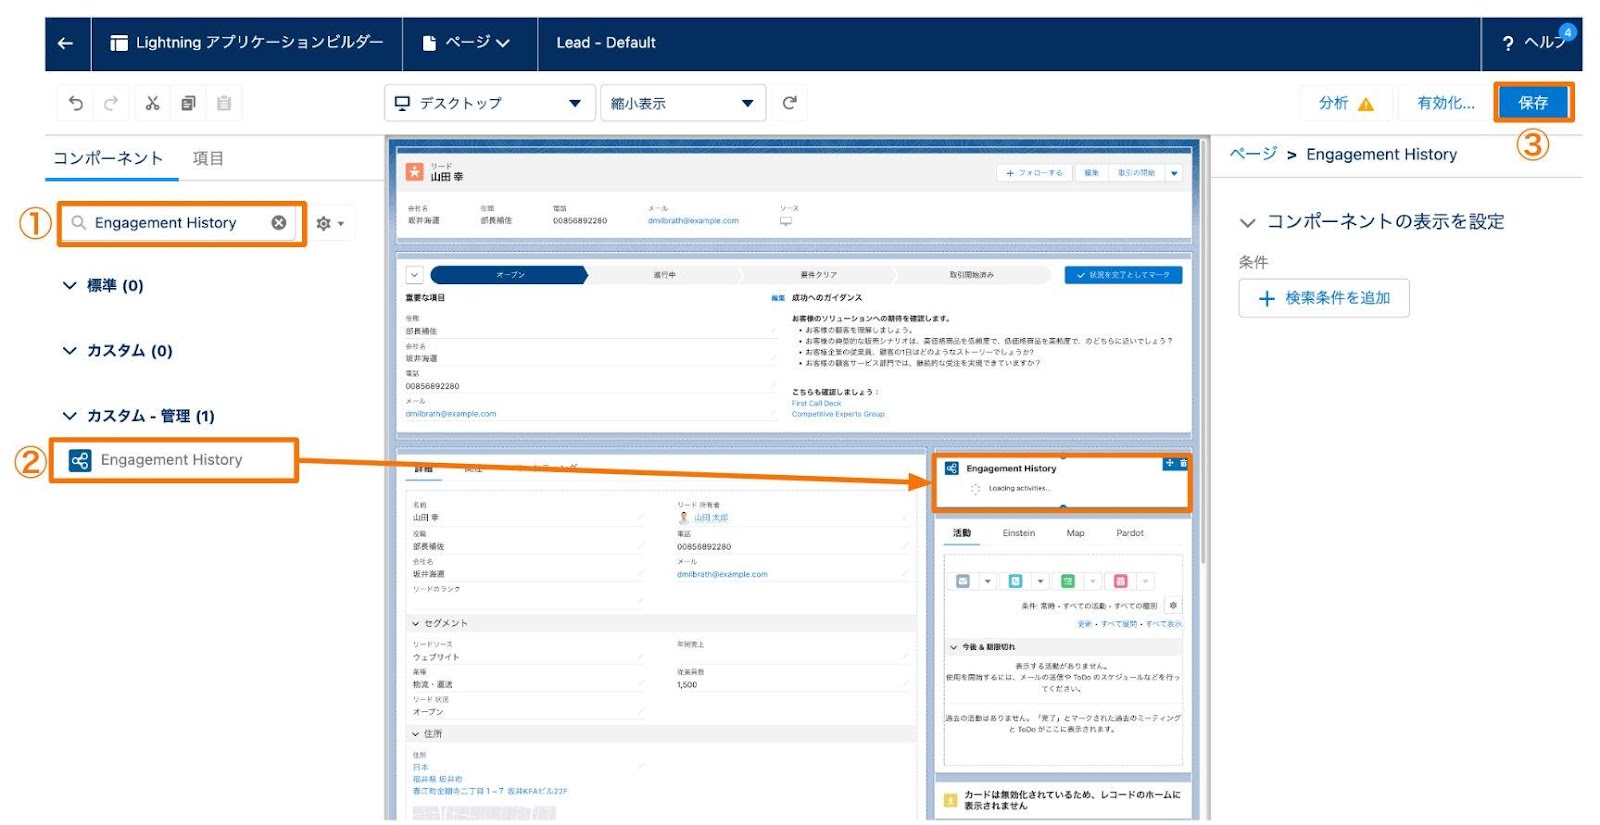Open the email action dropdown arrow
1600x825 pixels.
(988, 581)
